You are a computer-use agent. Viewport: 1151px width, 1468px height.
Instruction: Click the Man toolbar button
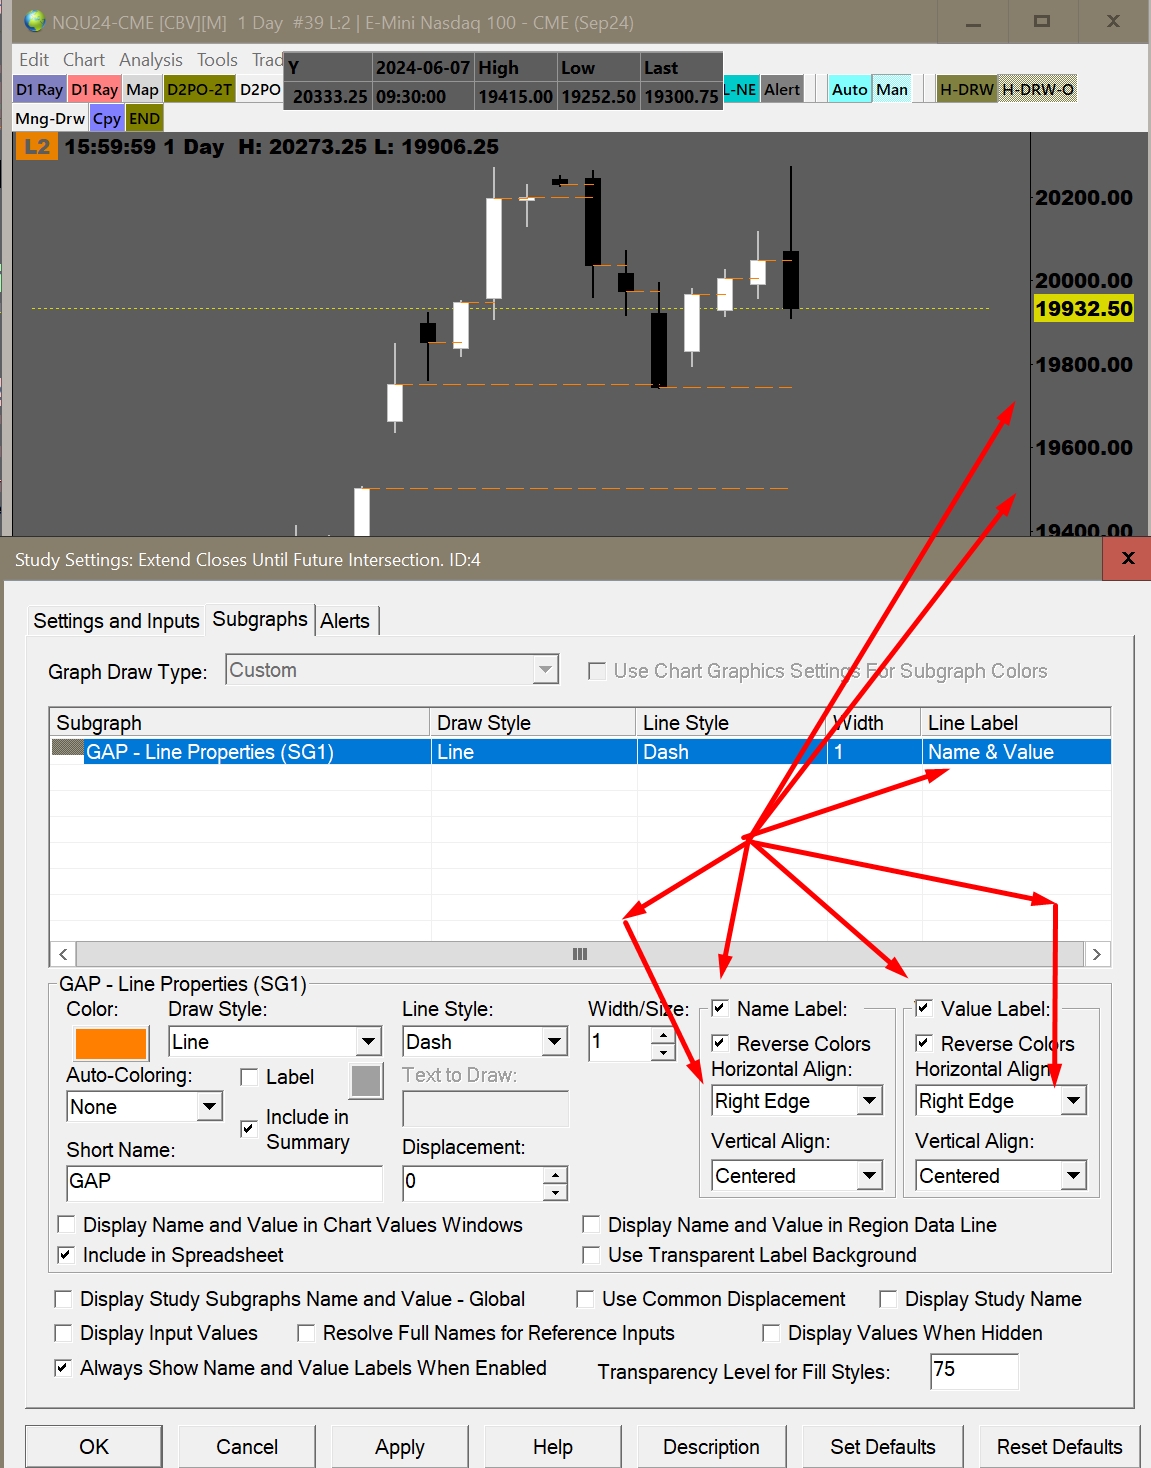pyautogui.click(x=892, y=90)
